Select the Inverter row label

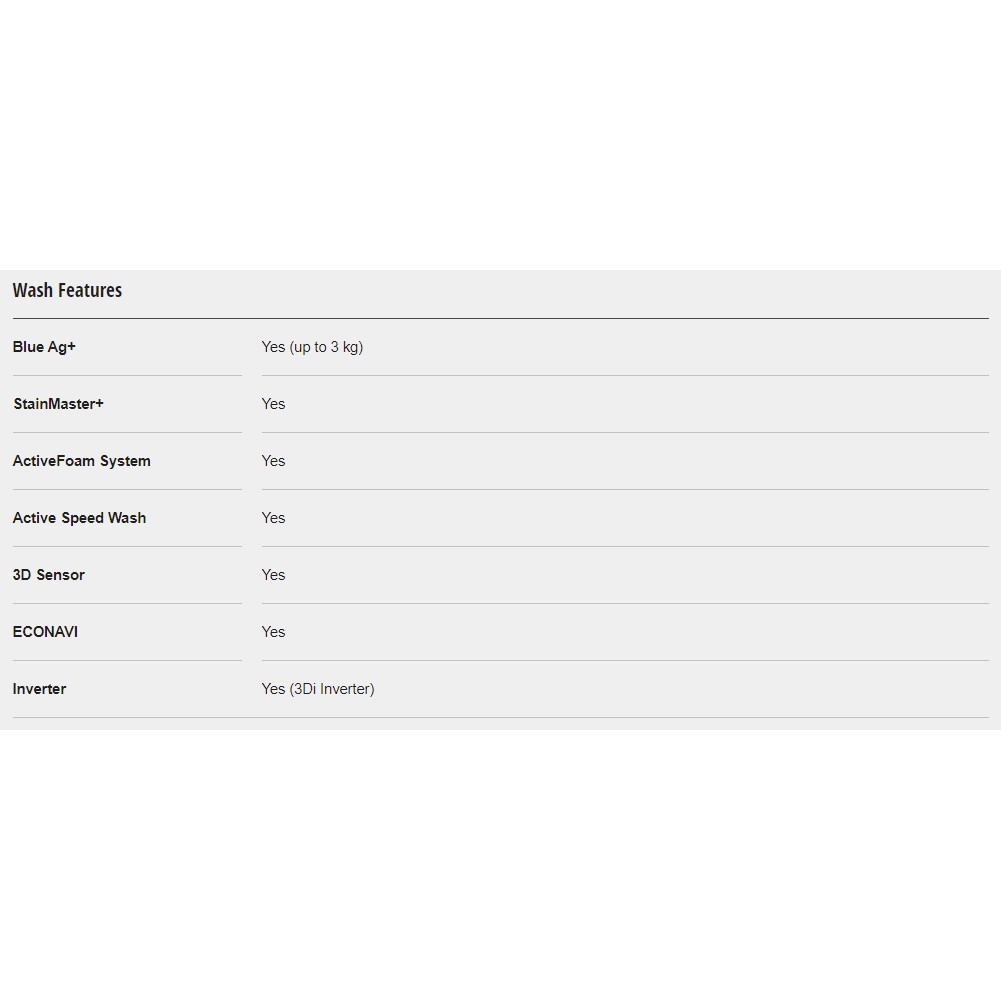[39, 689]
